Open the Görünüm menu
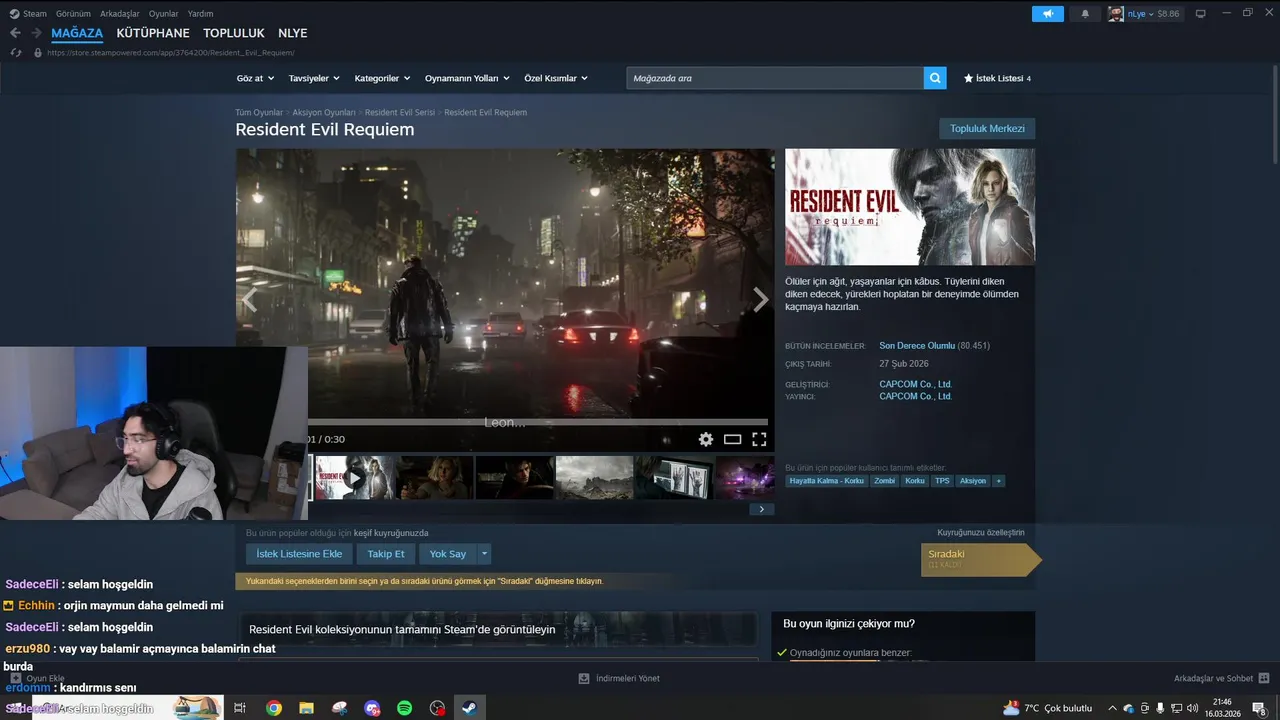Screen dimensions: 1280x720 point(73,14)
